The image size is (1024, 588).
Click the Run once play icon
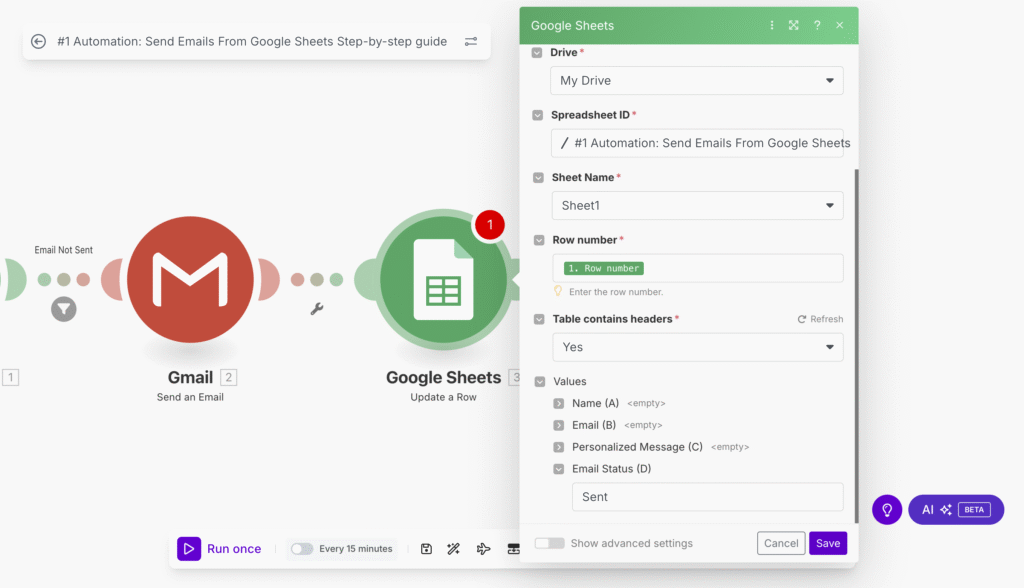[x=189, y=549]
